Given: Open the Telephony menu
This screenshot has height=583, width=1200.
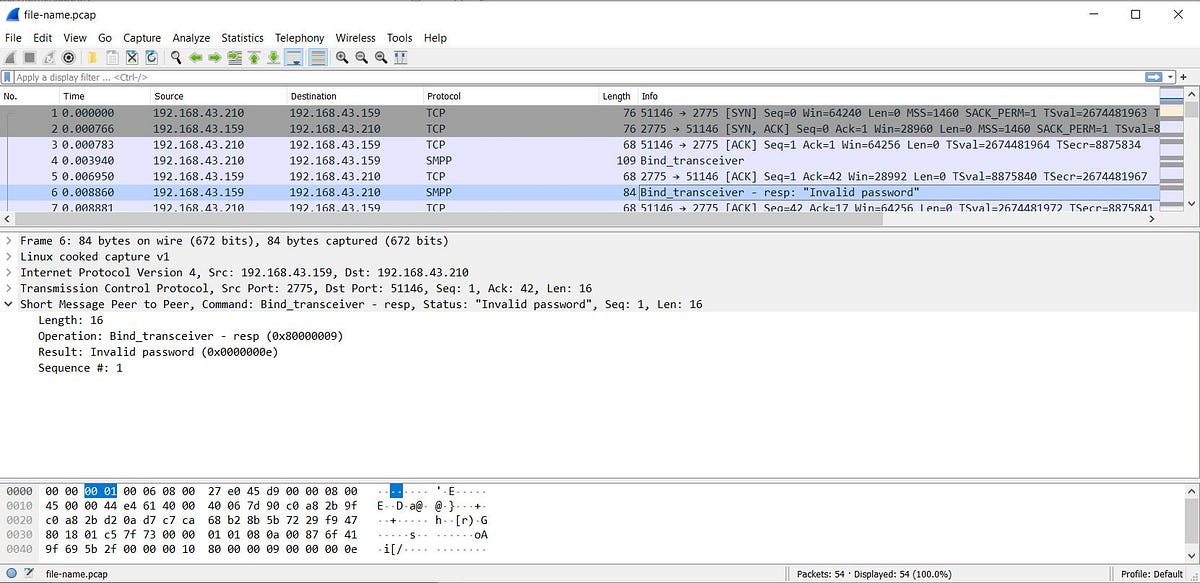Looking at the screenshot, I should 299,38.
